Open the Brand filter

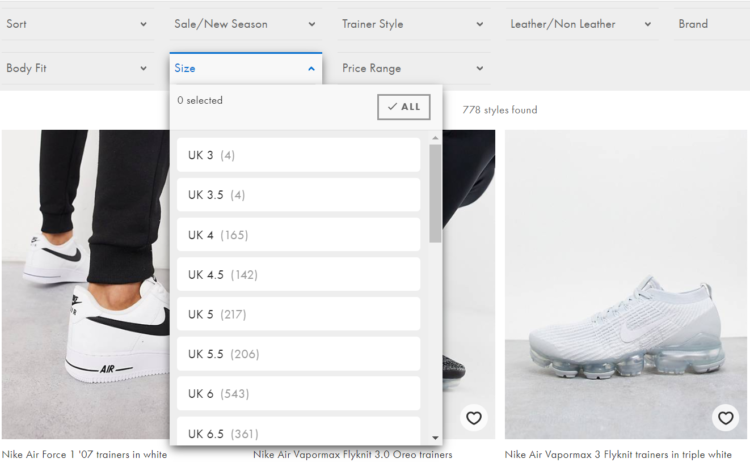tap(710, 24)
